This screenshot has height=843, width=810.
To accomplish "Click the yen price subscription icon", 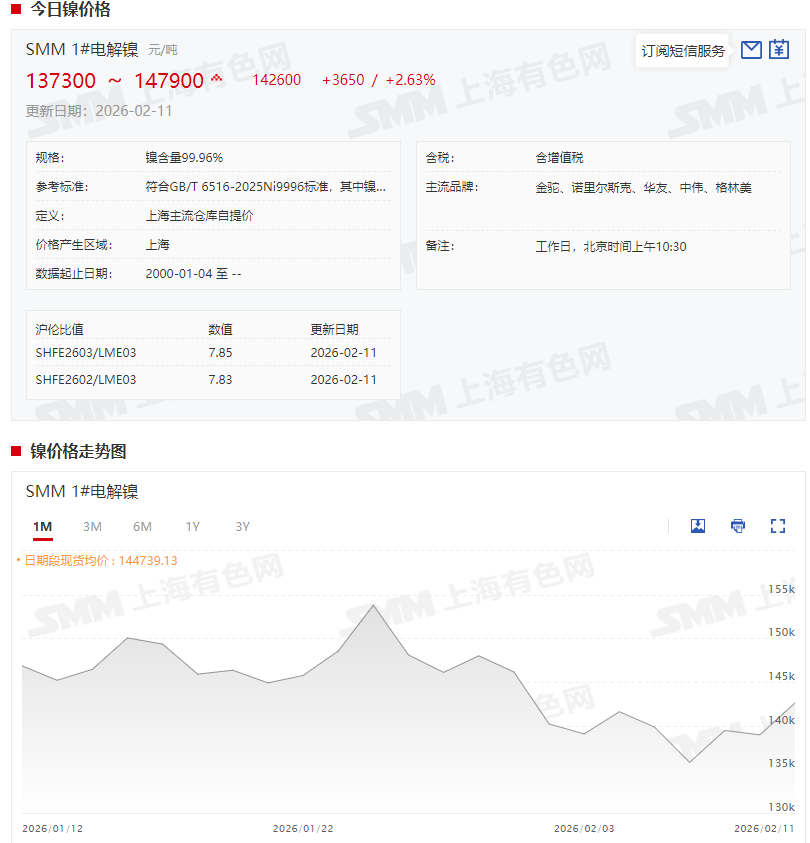I will 779,50.
